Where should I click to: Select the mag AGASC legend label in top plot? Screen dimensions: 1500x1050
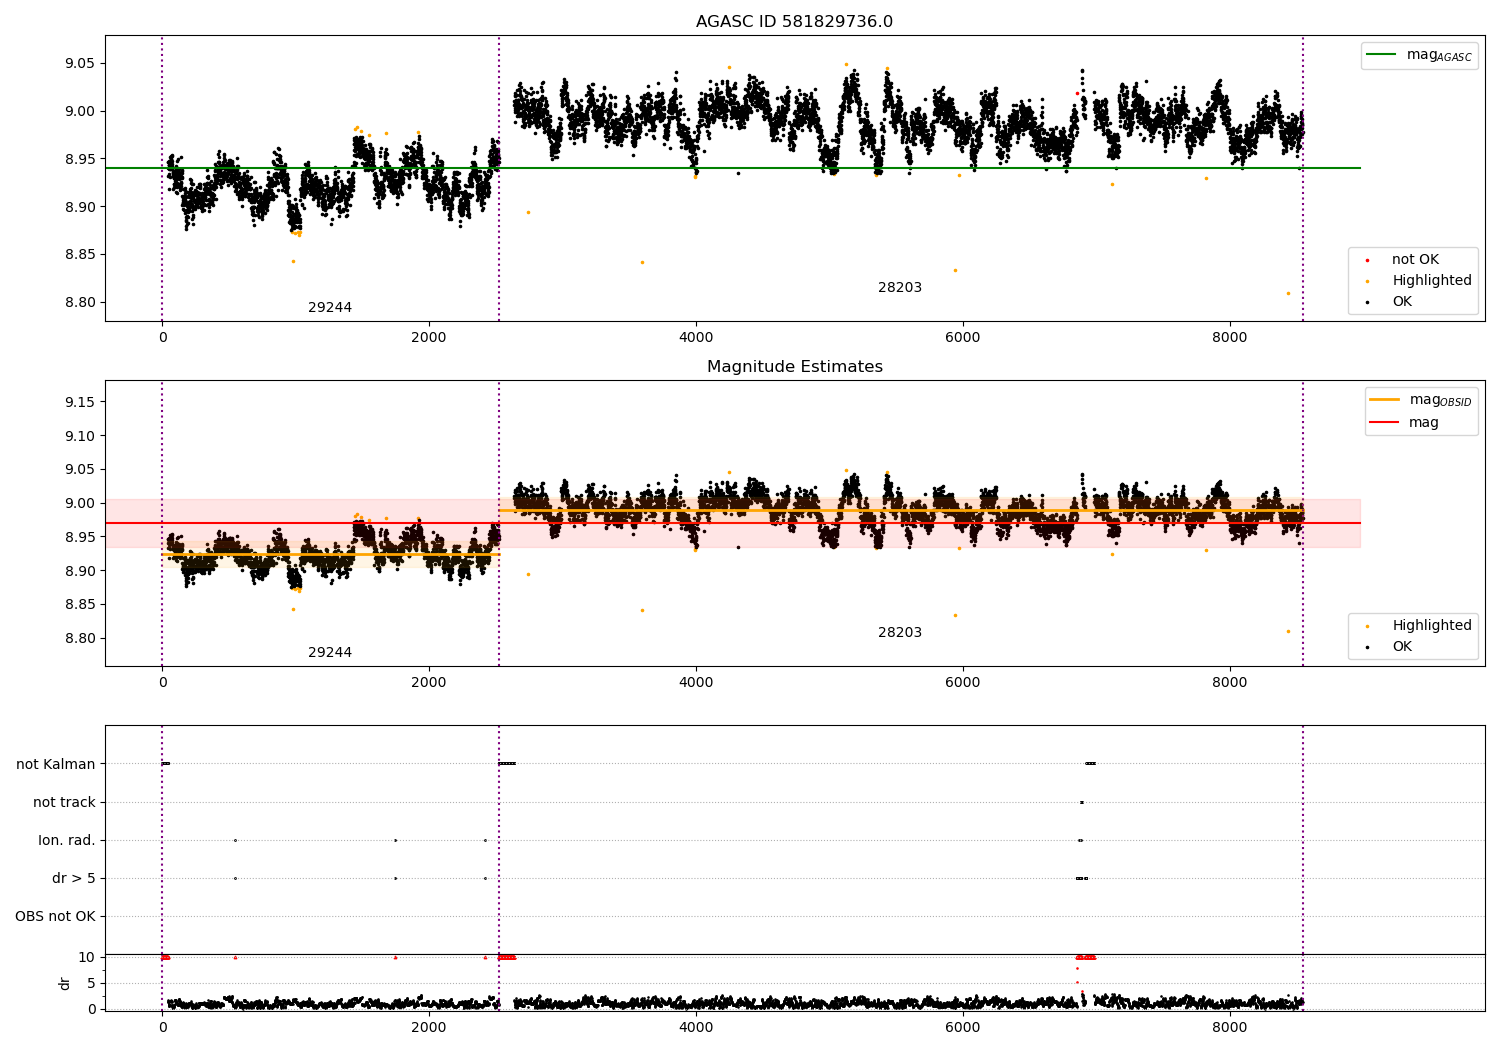[1439, 55]
